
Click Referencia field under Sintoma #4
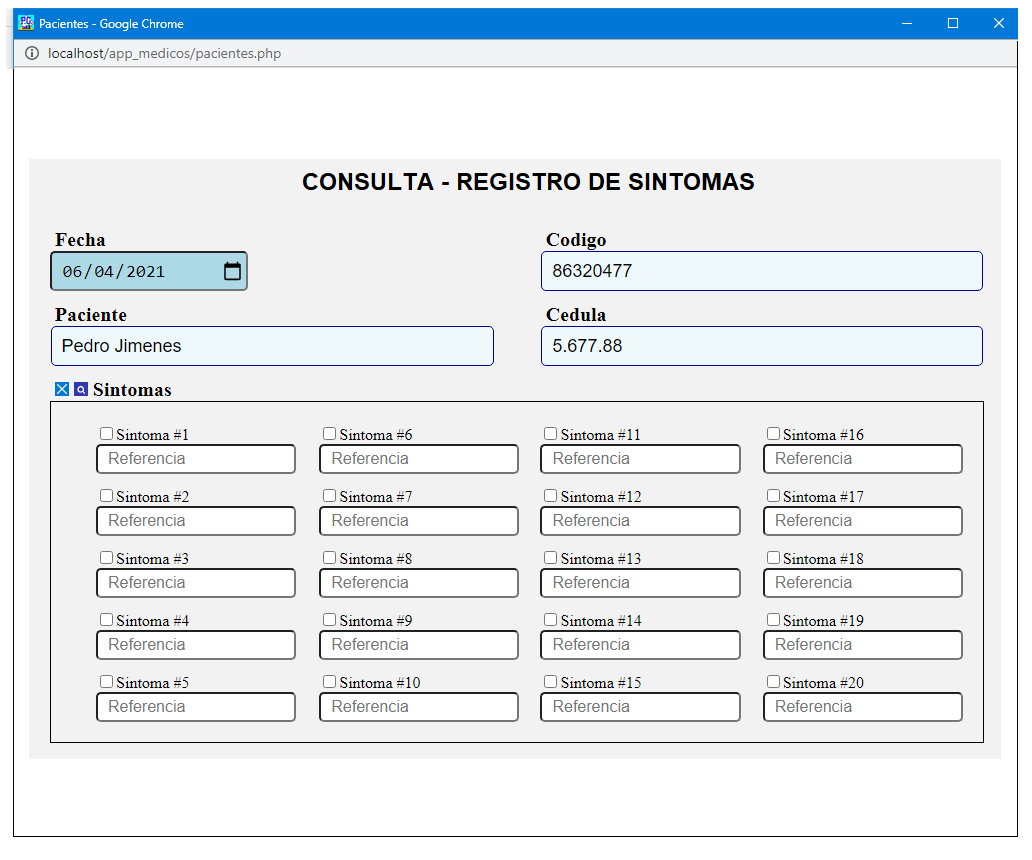195,644
